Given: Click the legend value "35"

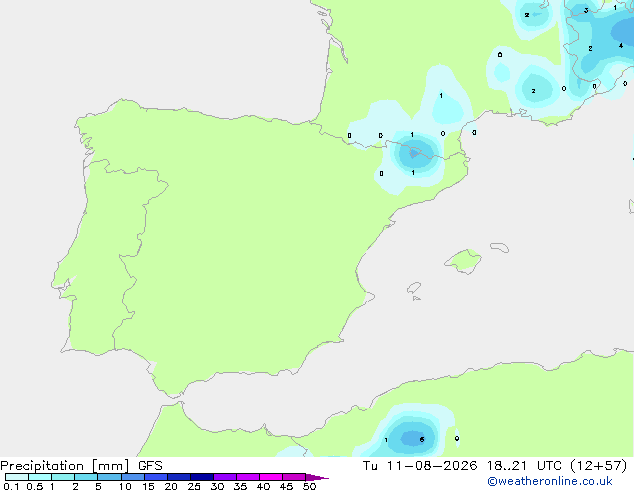Looking at the screenshot, I should [240, 486].
